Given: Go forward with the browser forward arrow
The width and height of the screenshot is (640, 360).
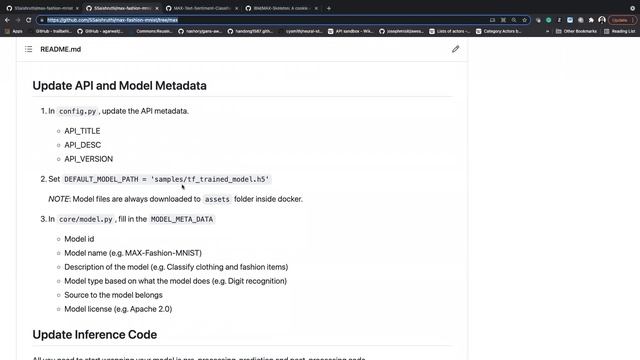Looking at the screenshot, I should coord(18,20).
